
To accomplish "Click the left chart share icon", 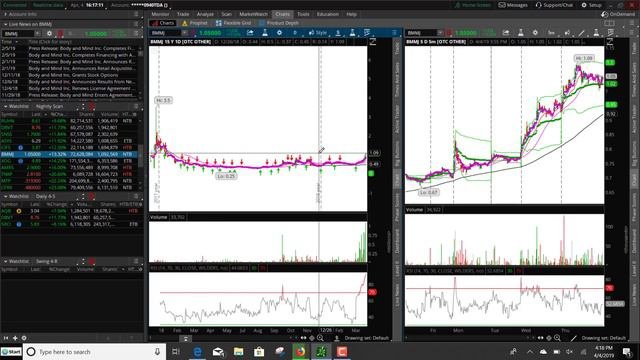I will (x=250, y=33).
